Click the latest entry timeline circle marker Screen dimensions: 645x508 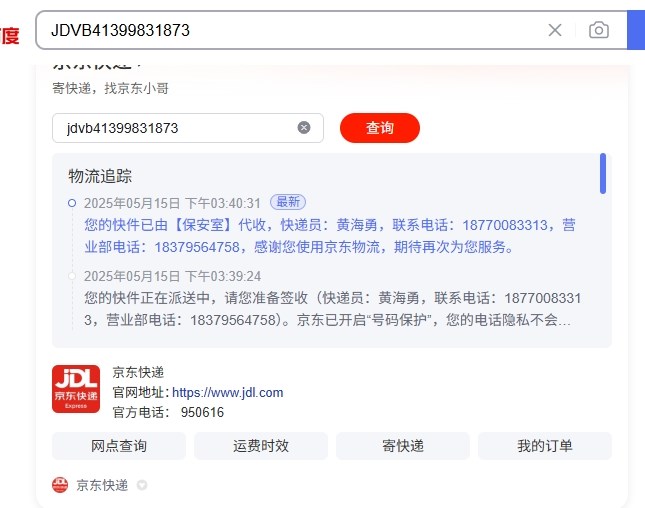point(72,203)
